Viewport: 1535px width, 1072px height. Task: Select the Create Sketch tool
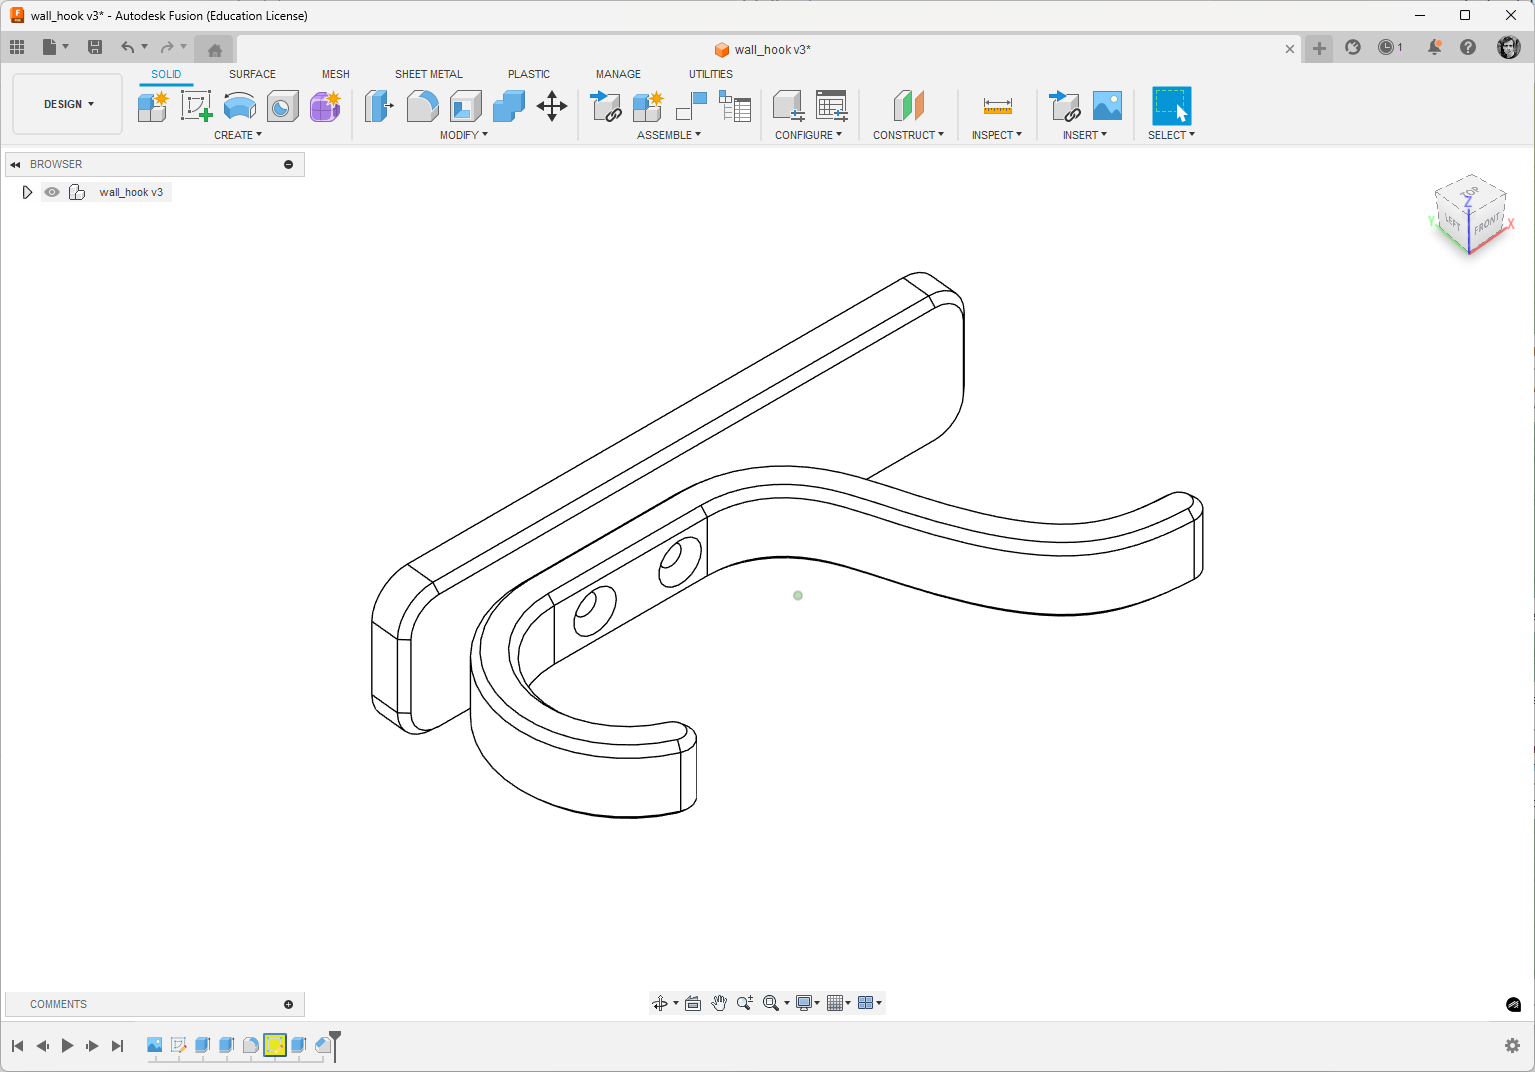[196, 106]
